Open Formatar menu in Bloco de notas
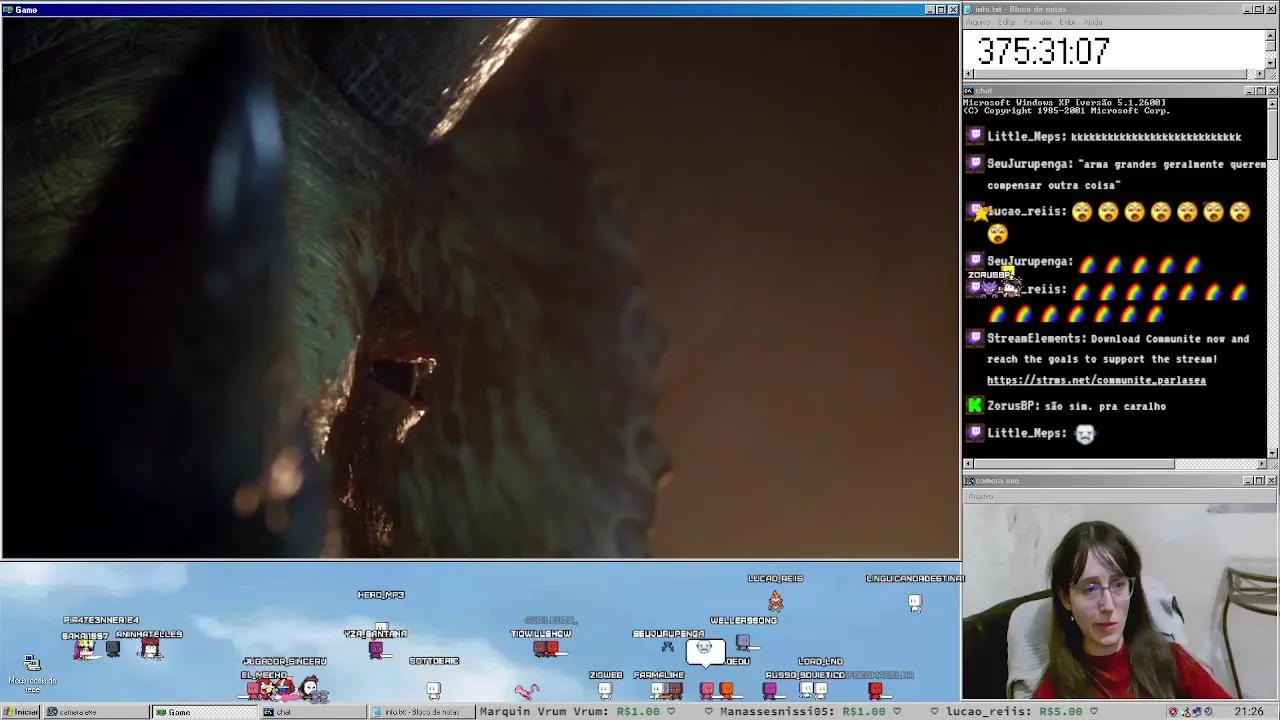 [x=1037, y=22]
